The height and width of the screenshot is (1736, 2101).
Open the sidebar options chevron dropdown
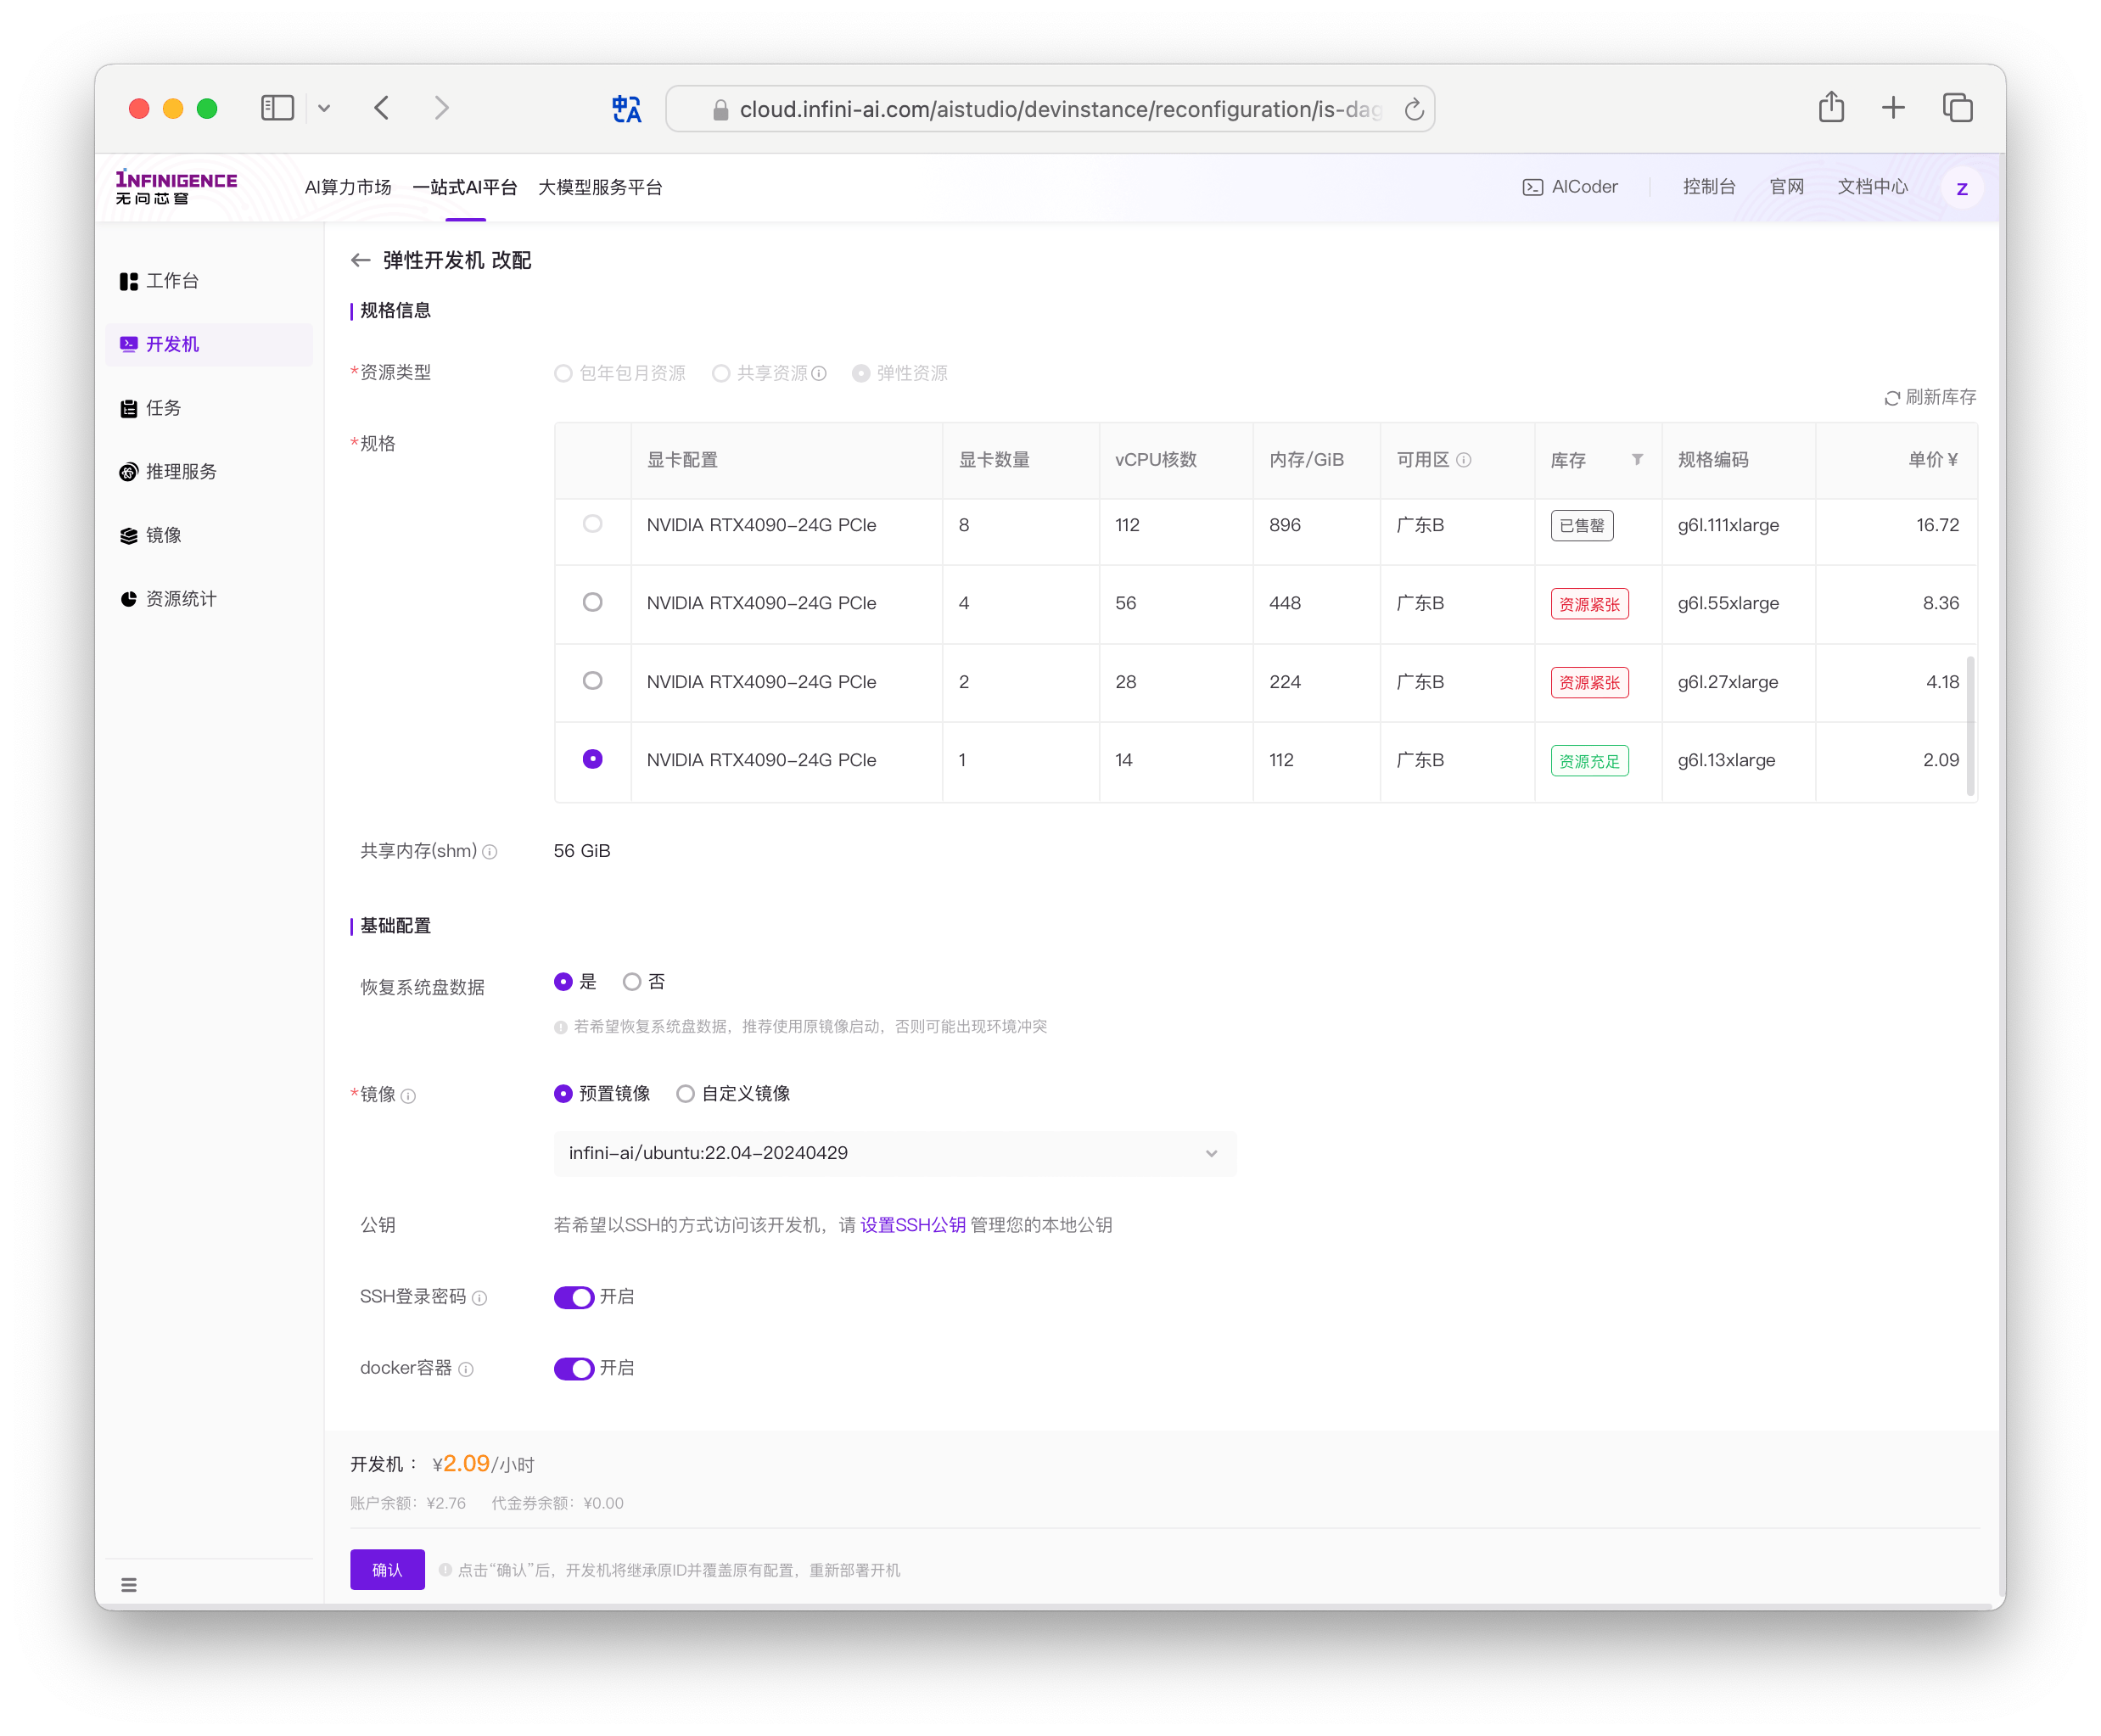pos(324,108)
